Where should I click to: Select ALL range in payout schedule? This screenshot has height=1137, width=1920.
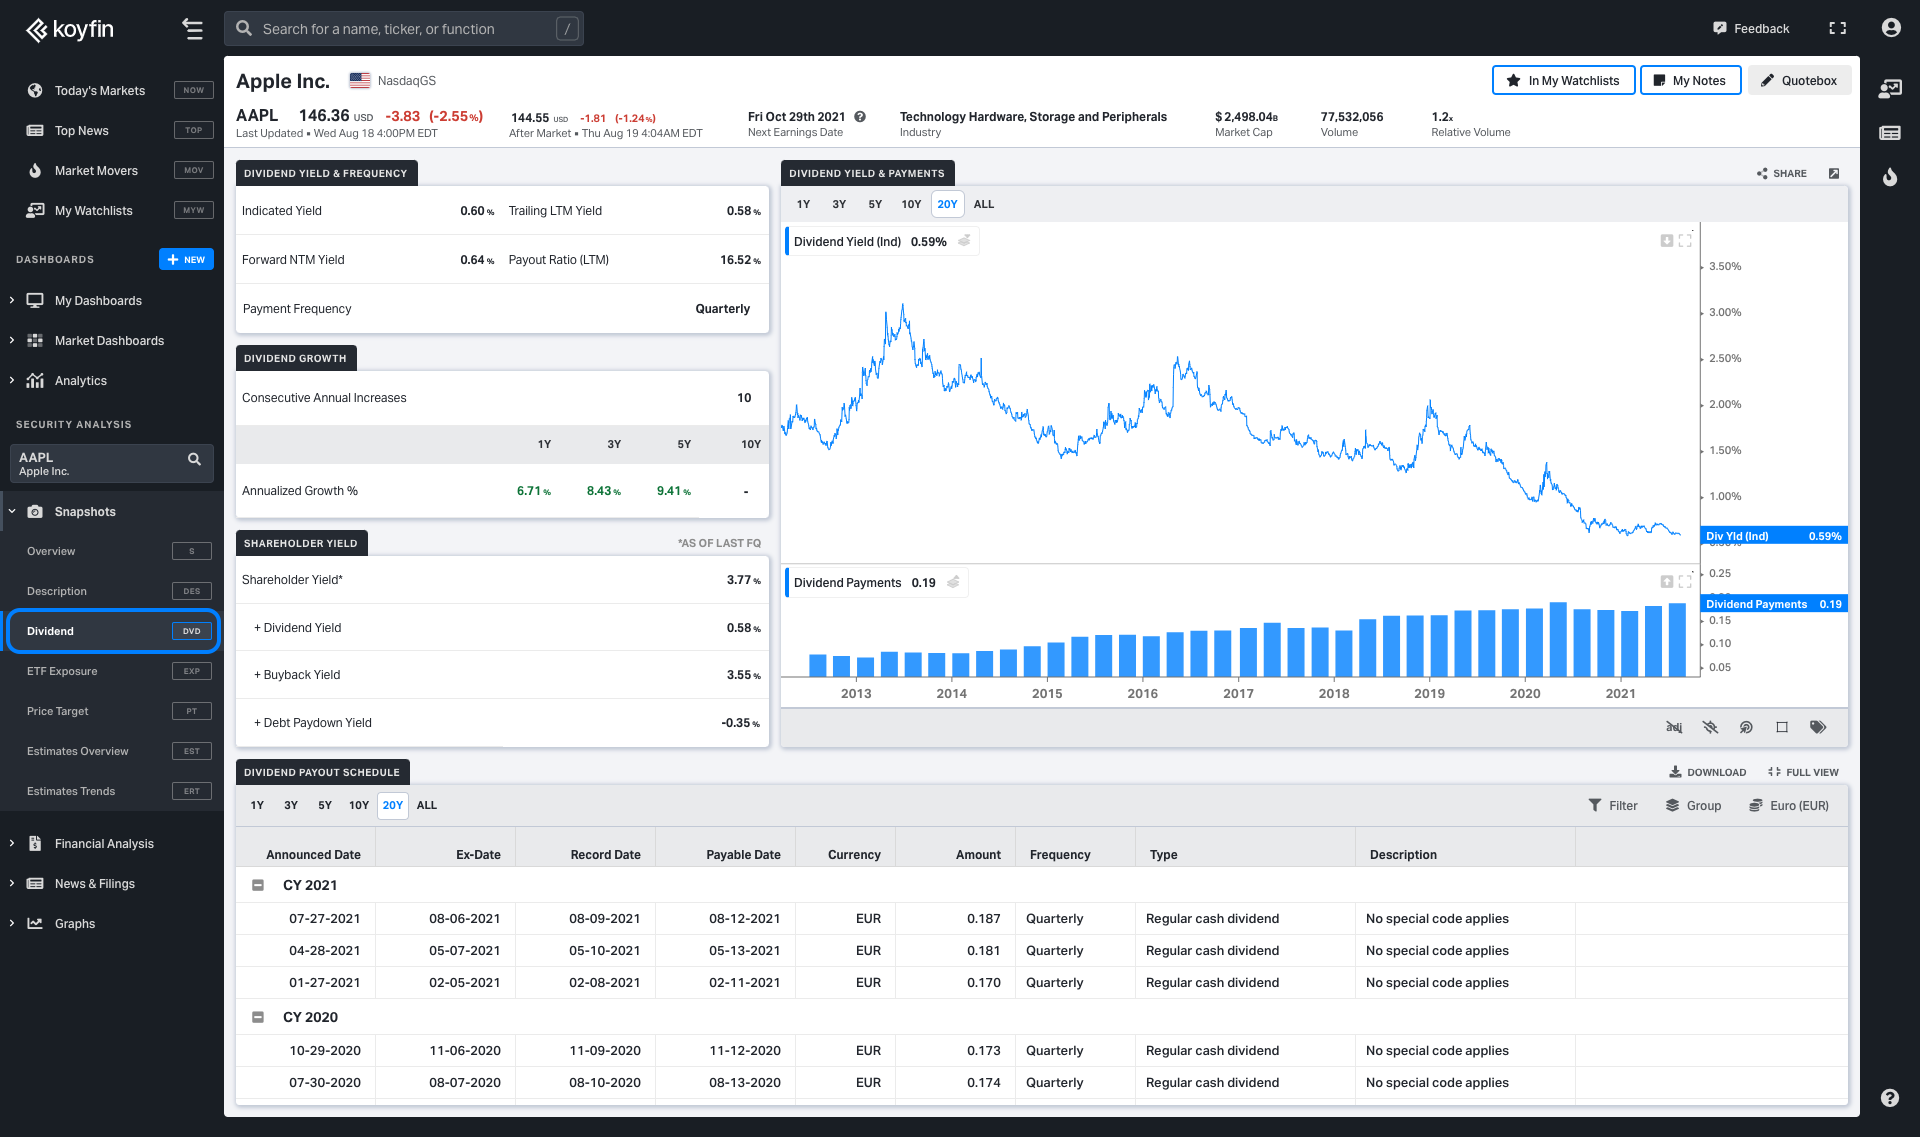coord(427,805)
